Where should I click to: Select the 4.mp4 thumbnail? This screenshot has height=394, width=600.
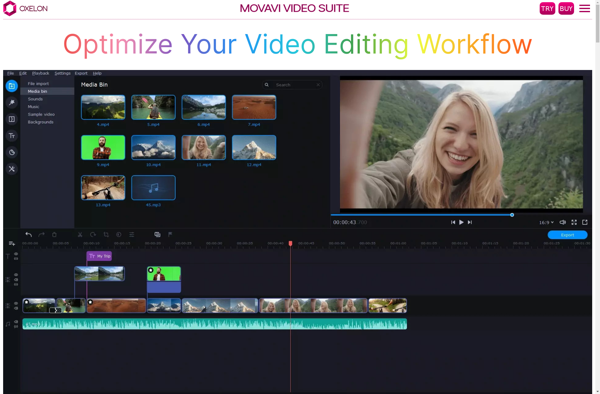pos(103,107)
